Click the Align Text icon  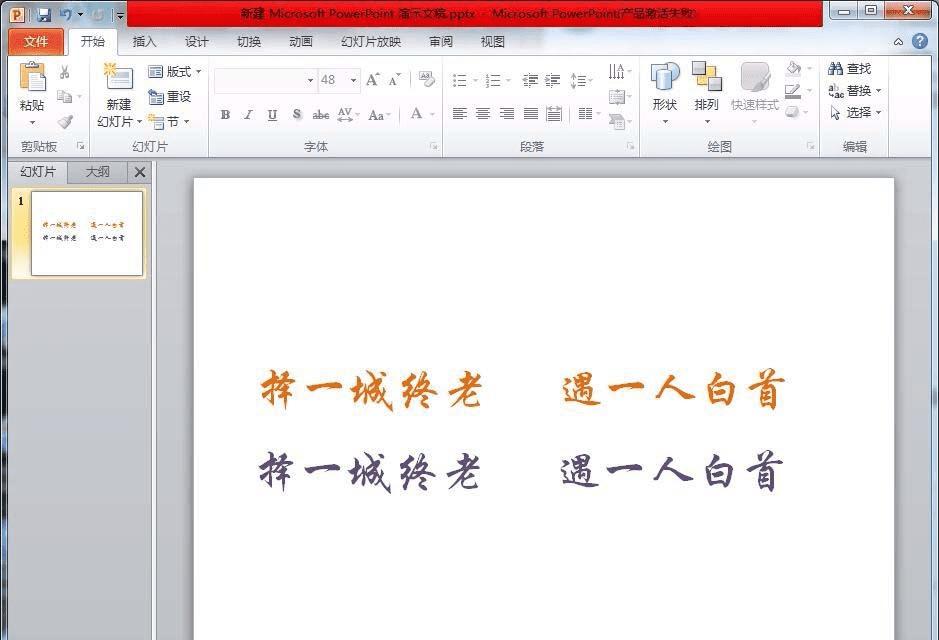(x=616, y=96)
